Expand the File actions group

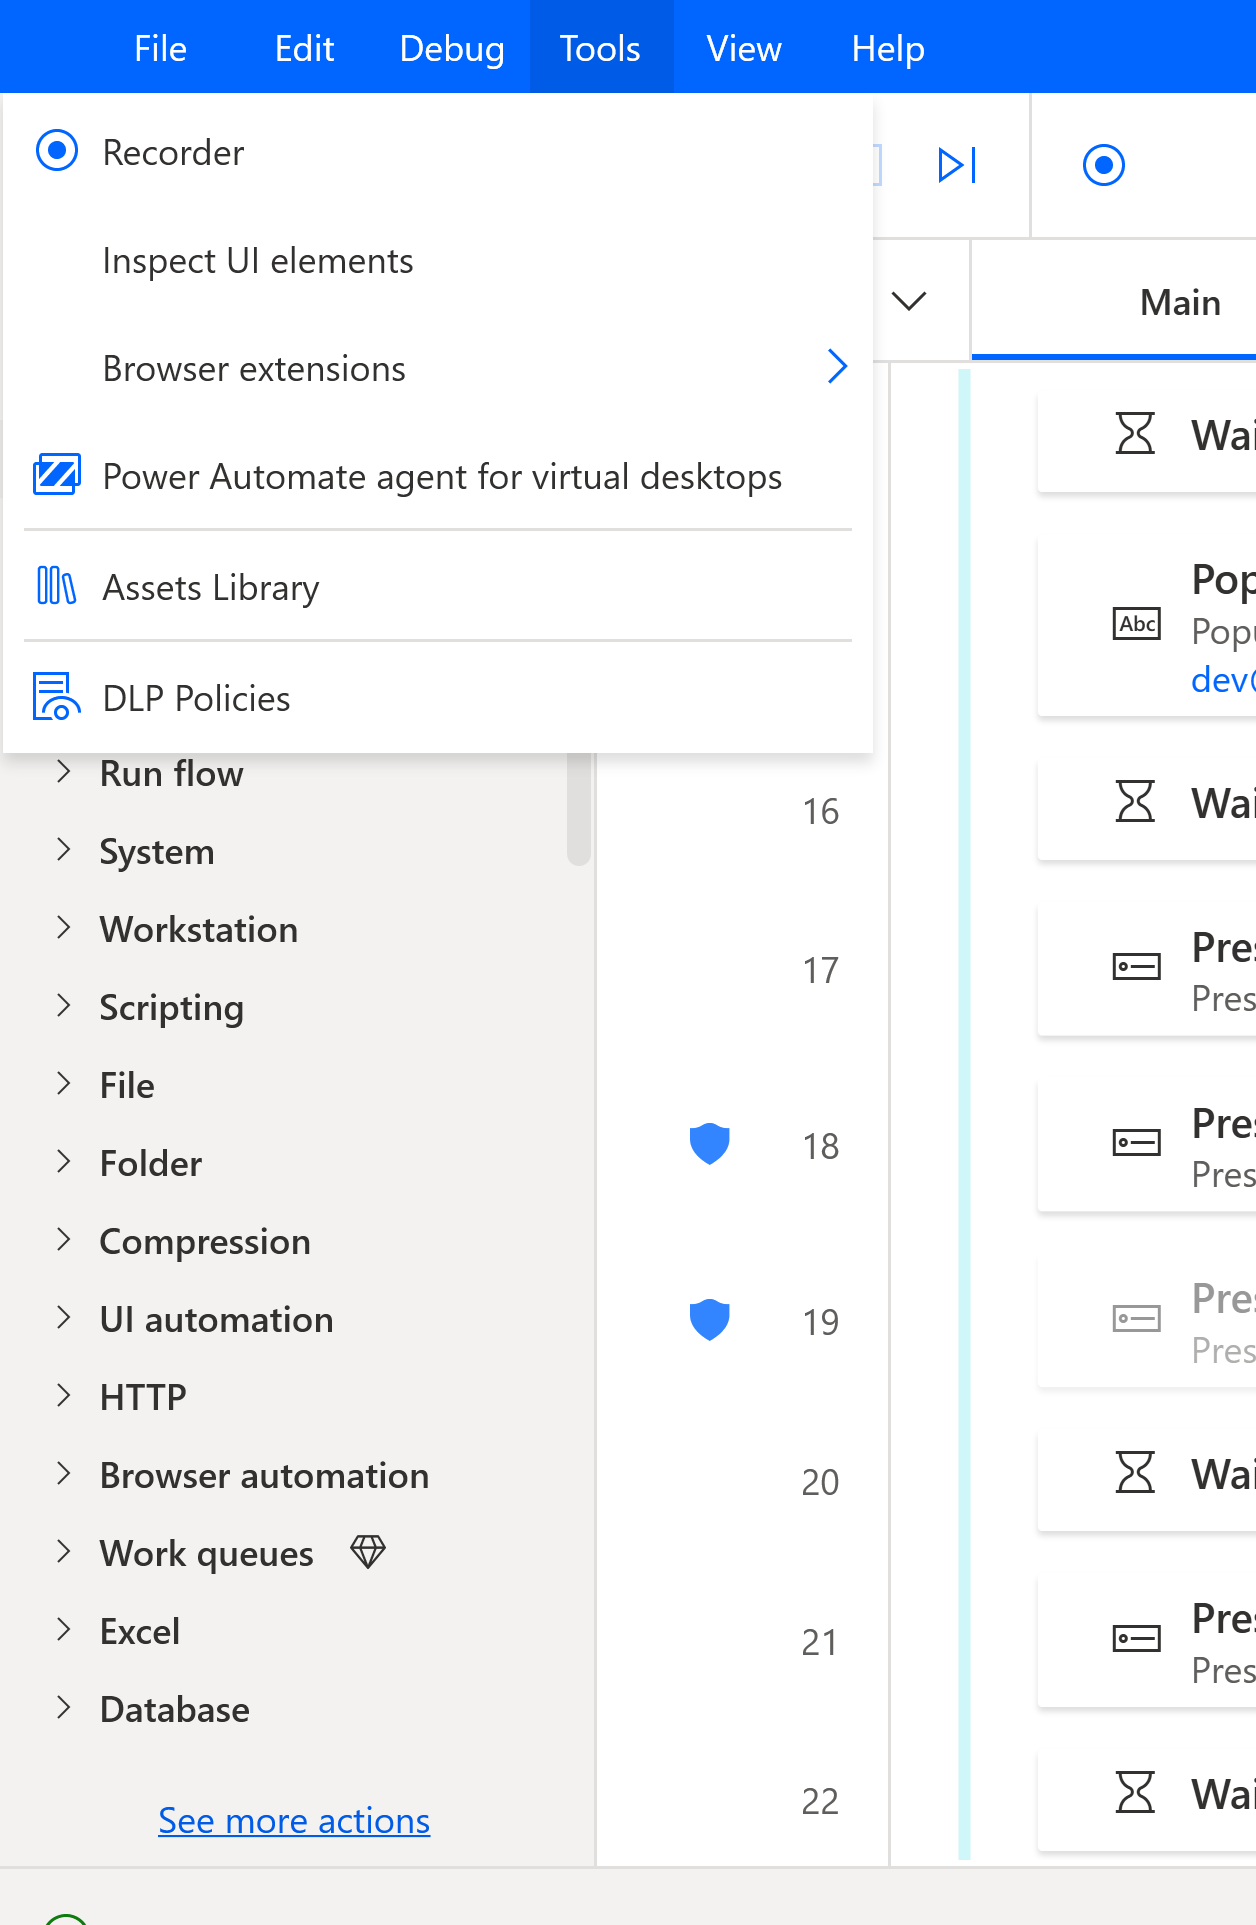pos(64,1084)
